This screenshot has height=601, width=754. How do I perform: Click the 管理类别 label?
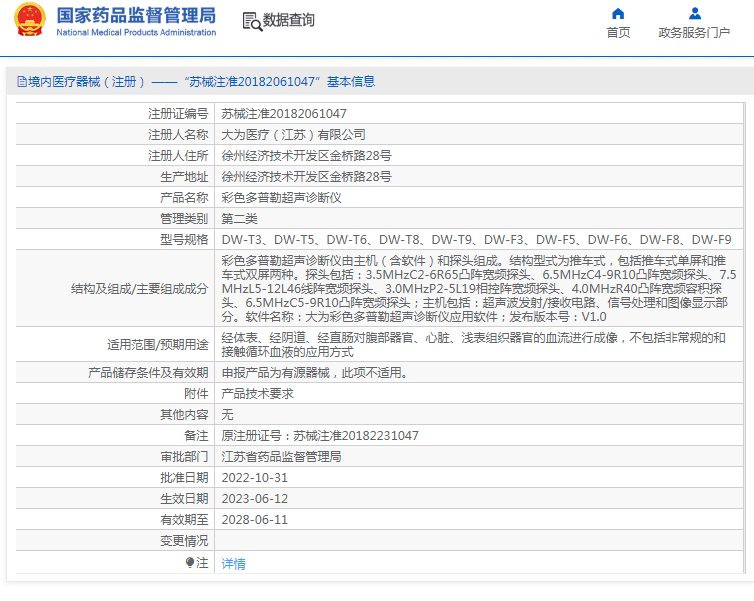[184, 219]
